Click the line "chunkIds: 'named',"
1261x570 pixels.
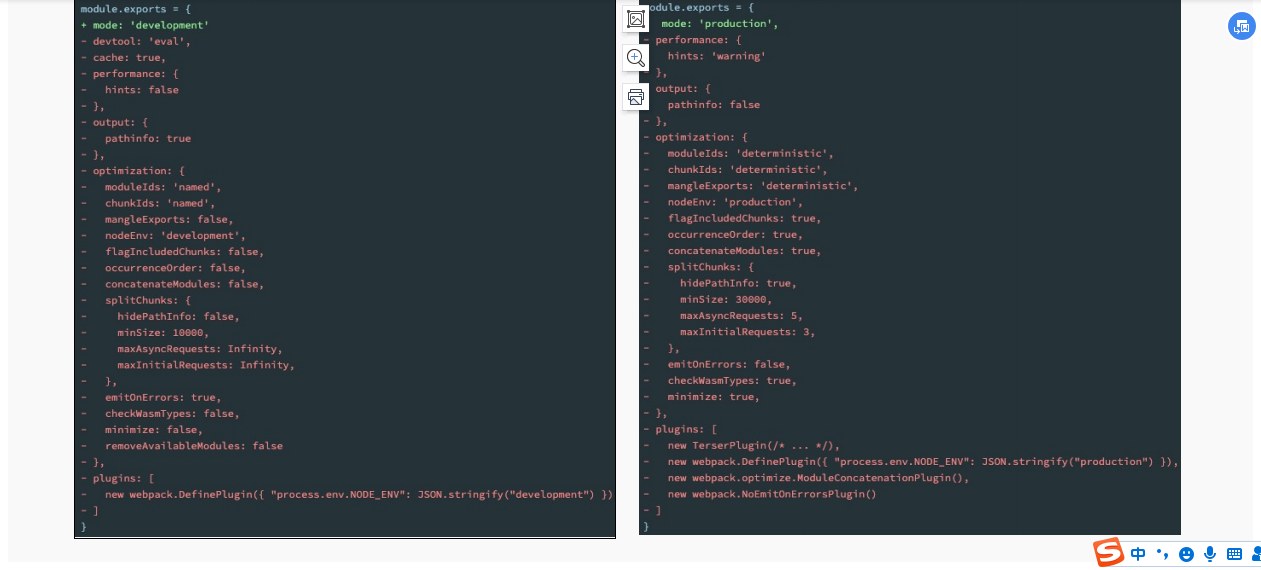pos(160,203)
